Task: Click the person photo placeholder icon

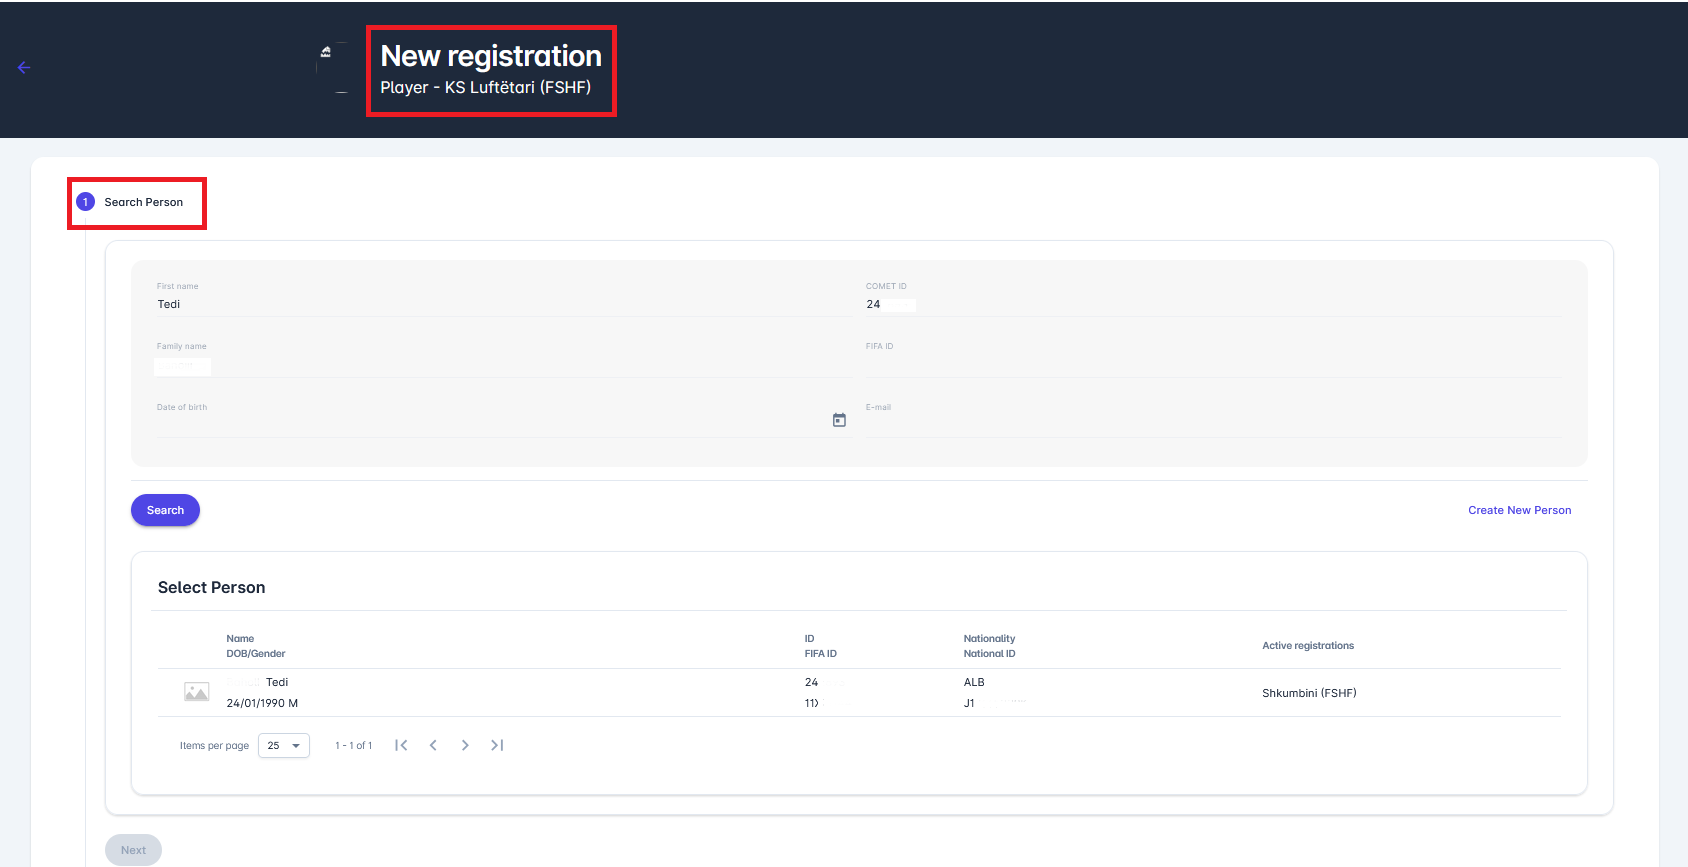Action: [x=197, y=692]
